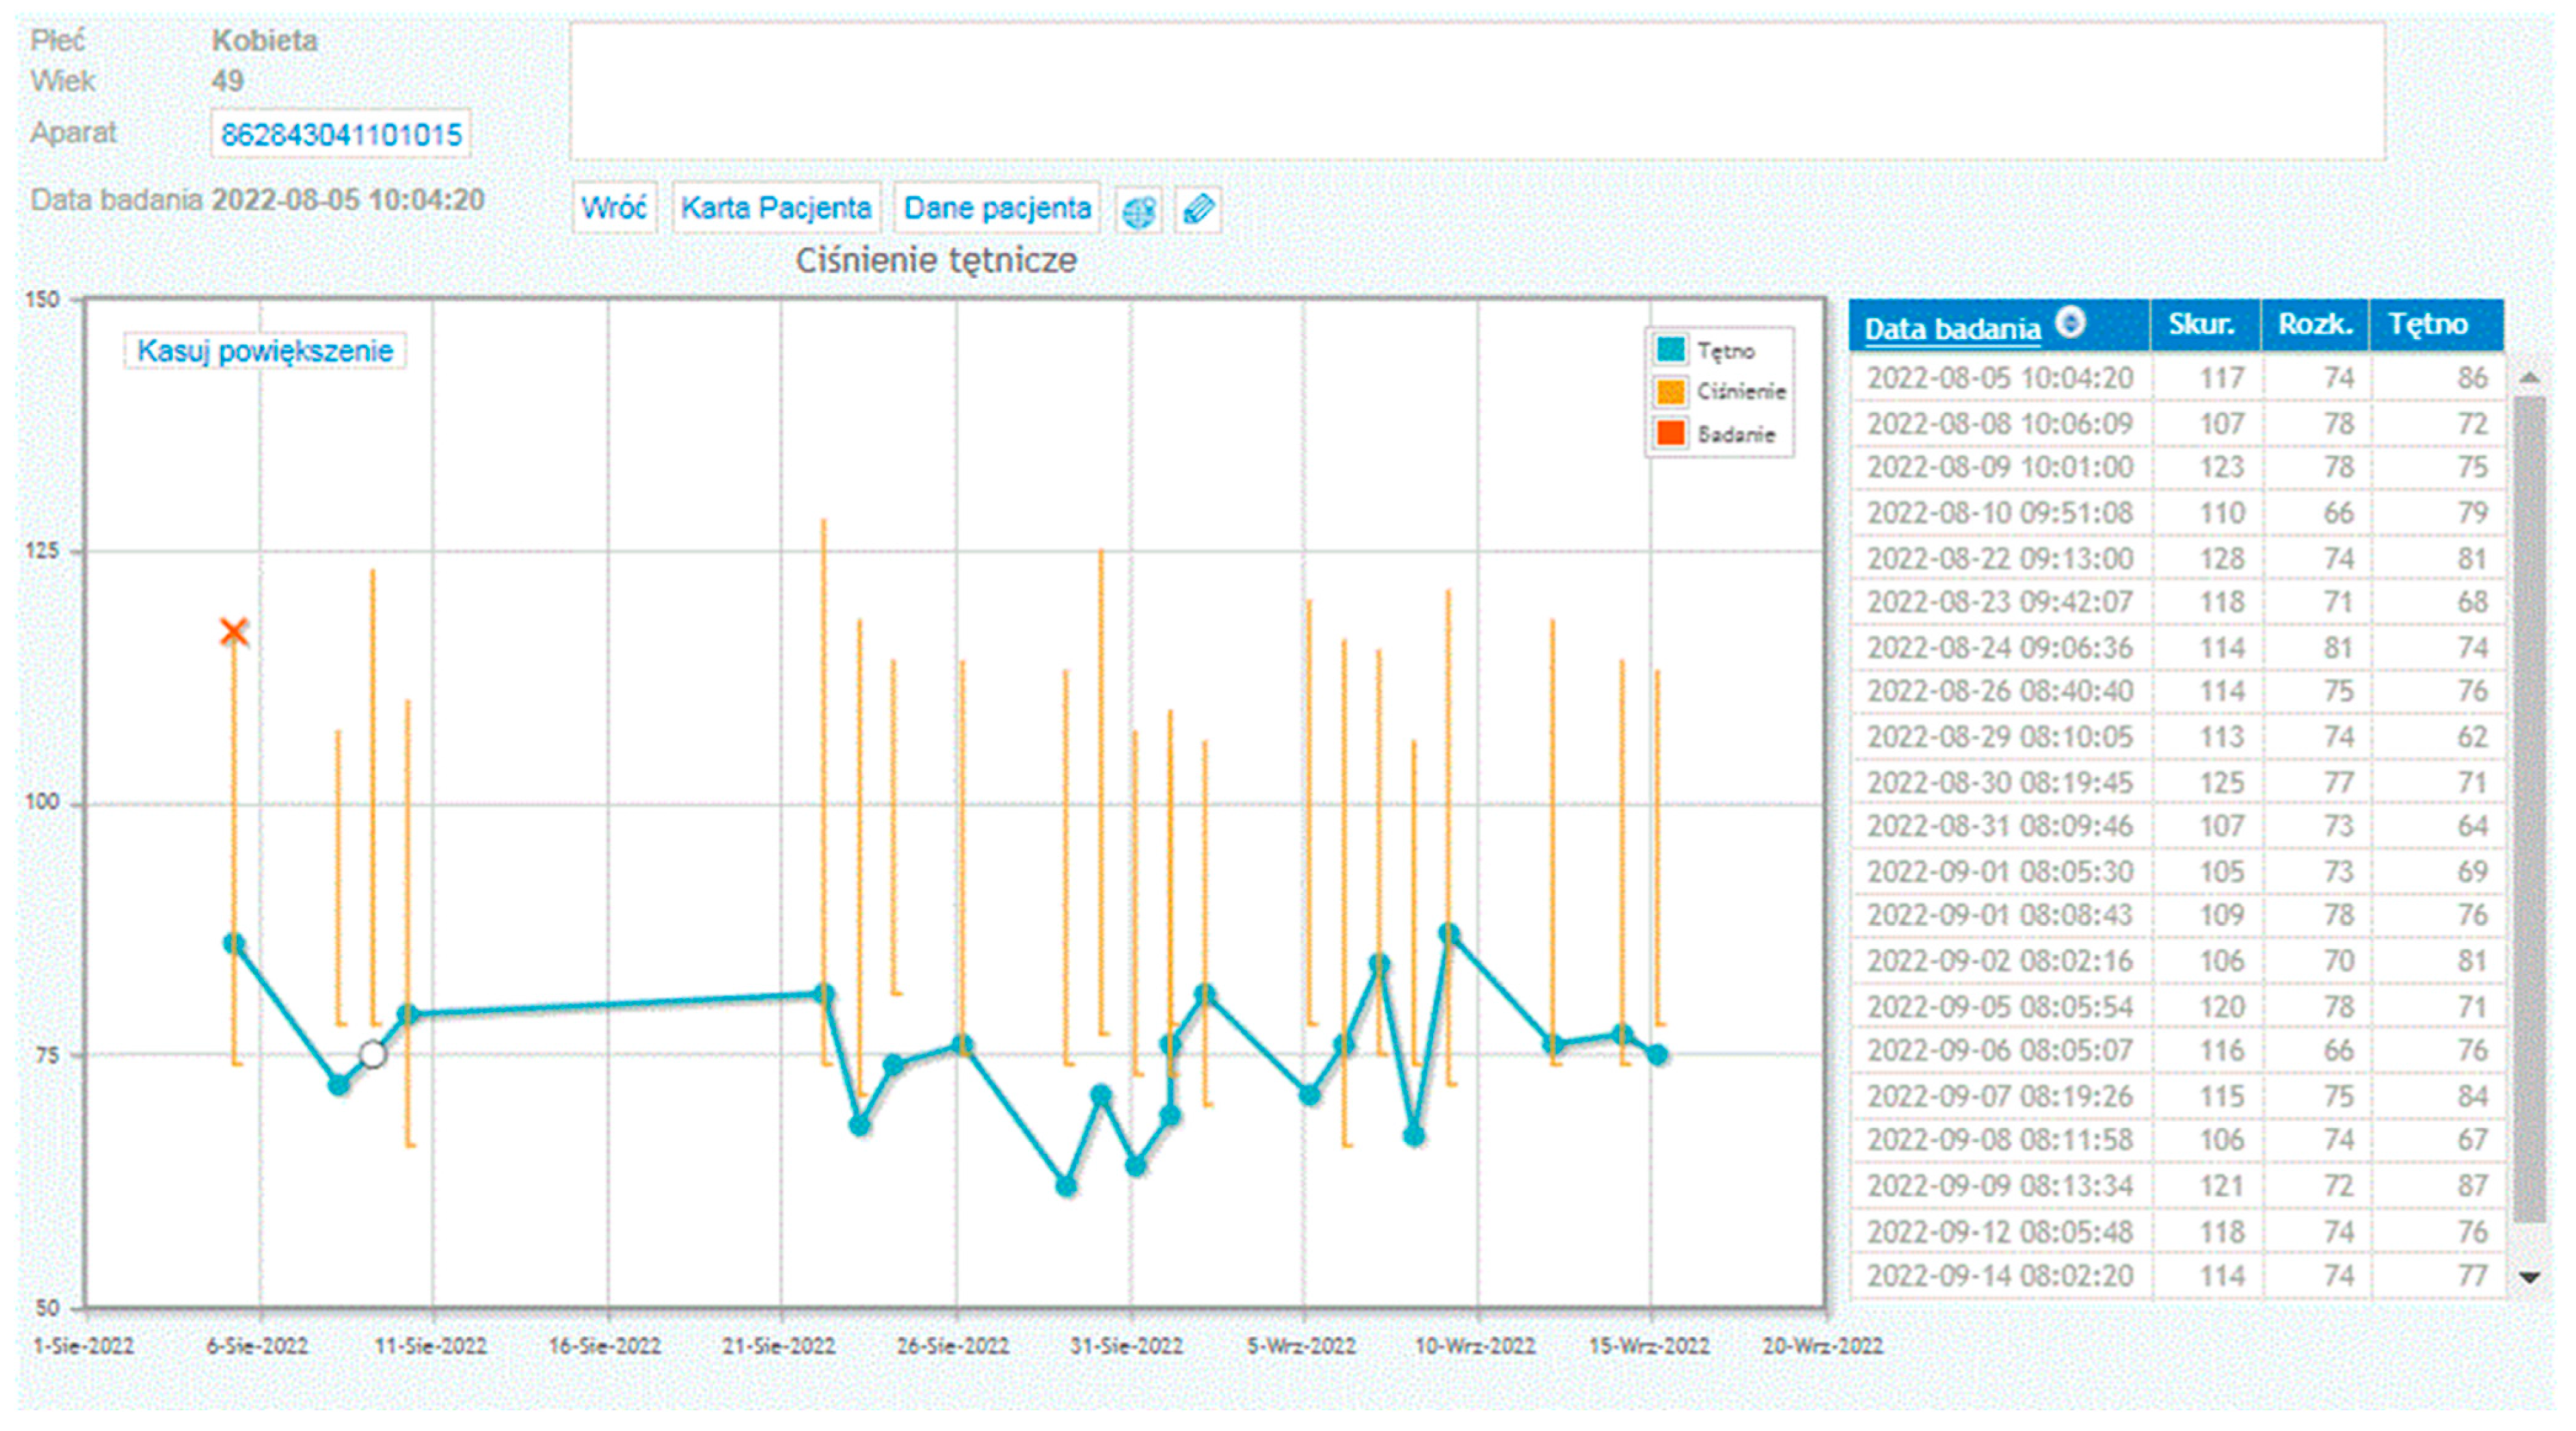This screenshot has height=1431, width=2576.
Task: Click the globe location icon button
Action: click(x=1138, y=210)
